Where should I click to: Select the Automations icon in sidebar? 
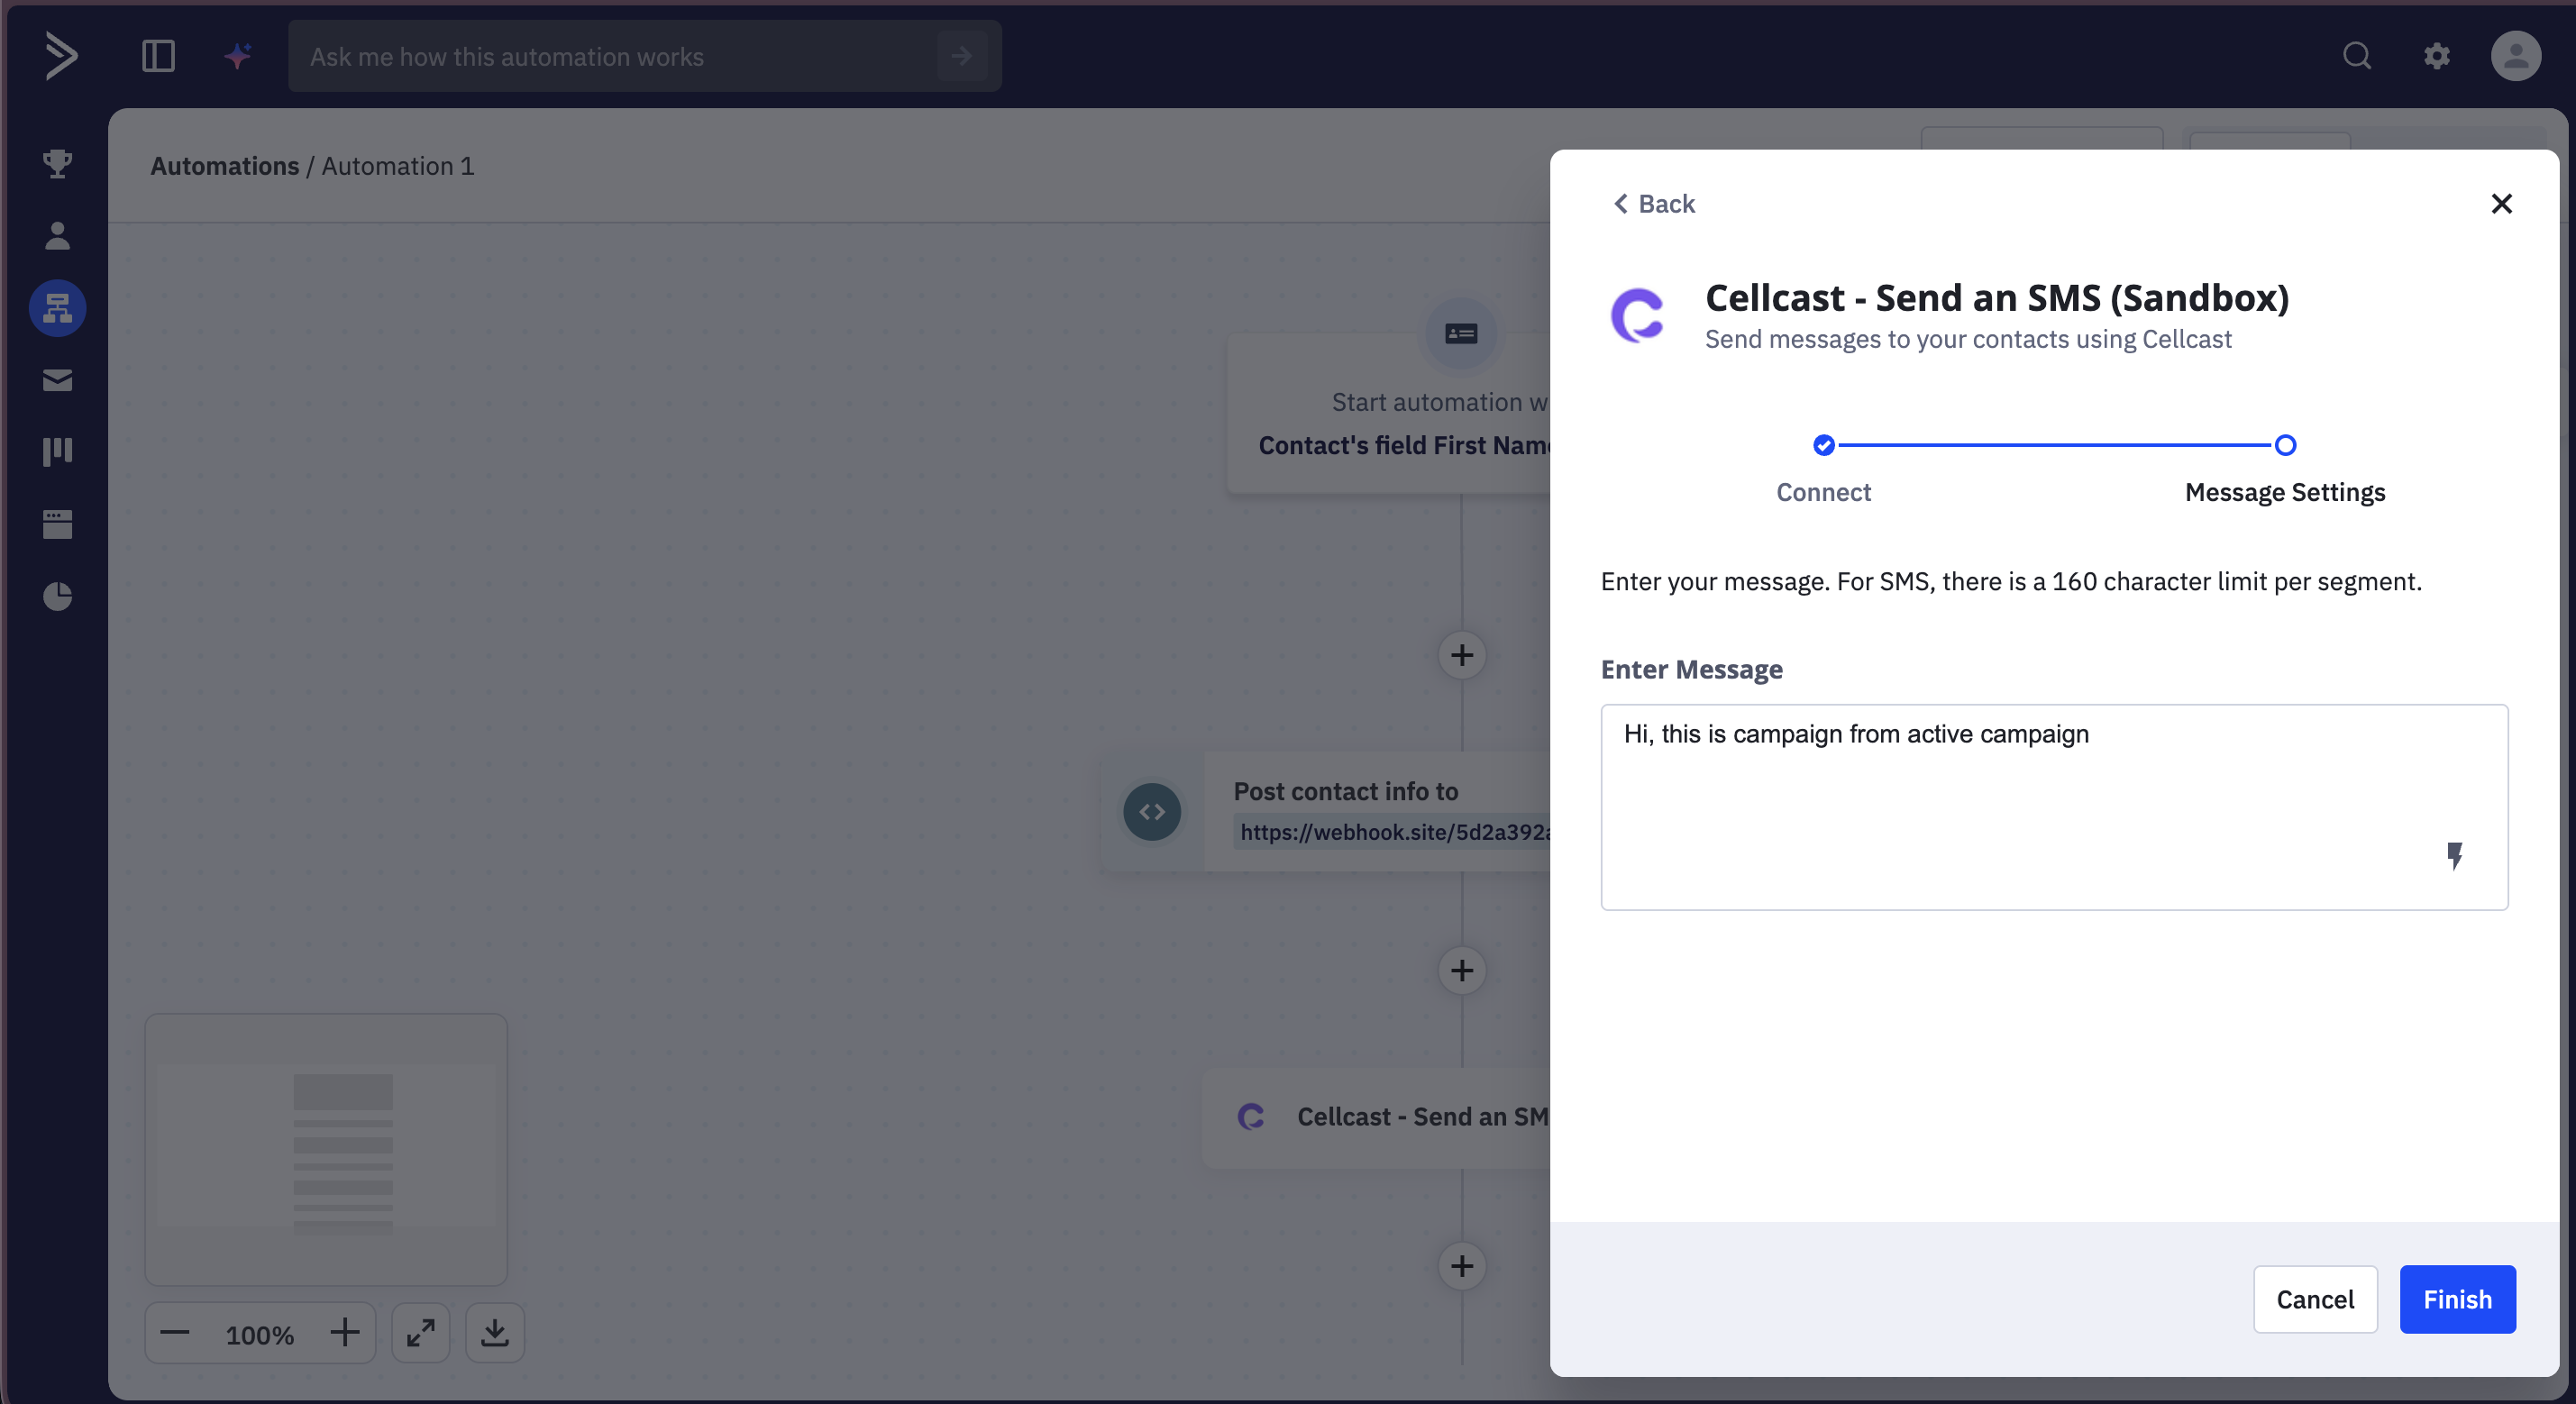point(58,308)
